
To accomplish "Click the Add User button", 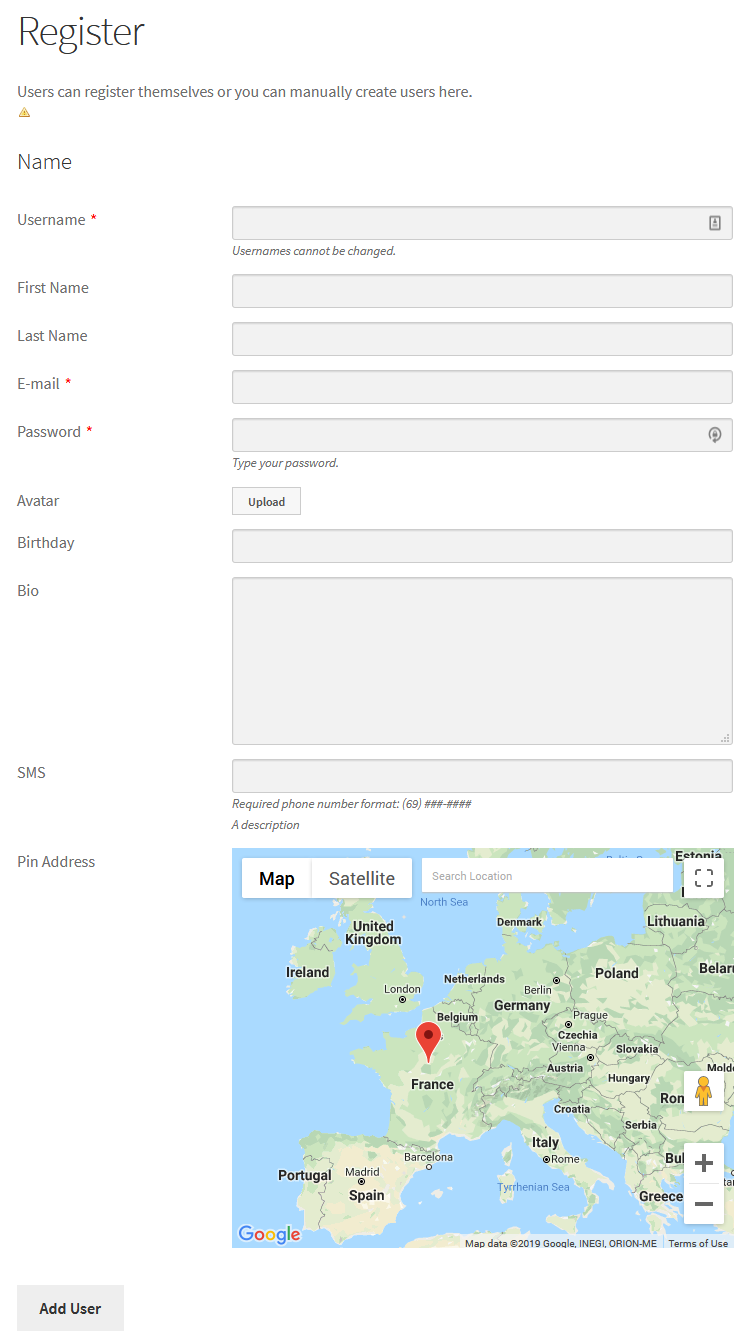I will tap(70, 1308).
